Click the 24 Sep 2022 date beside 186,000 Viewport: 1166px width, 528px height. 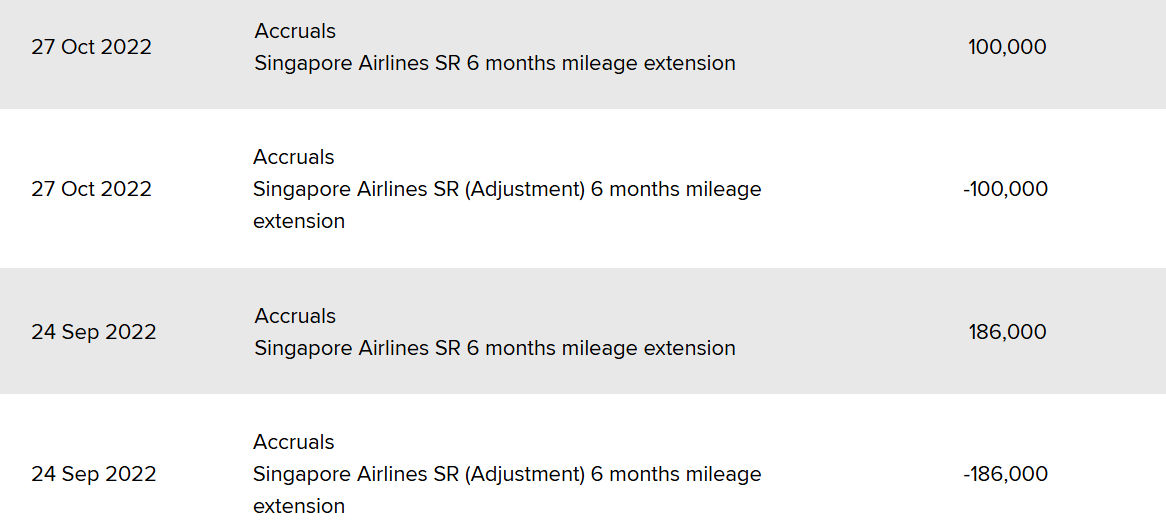point(94,332)
